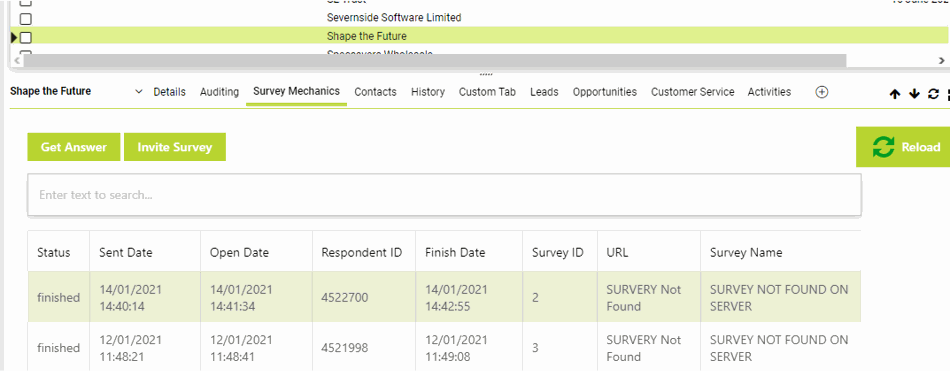The height and width of the screenshot is (371, 950).
Task: Tick the Shape the Future checkbox
Action: tap(25, 38)
